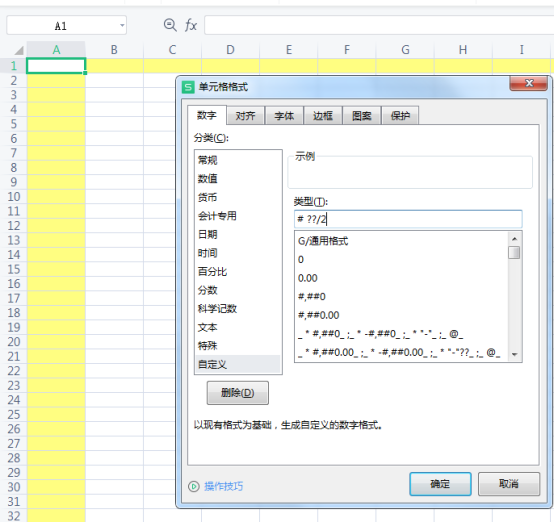
Task: Select row 1 header
Action: click(13, 66)
